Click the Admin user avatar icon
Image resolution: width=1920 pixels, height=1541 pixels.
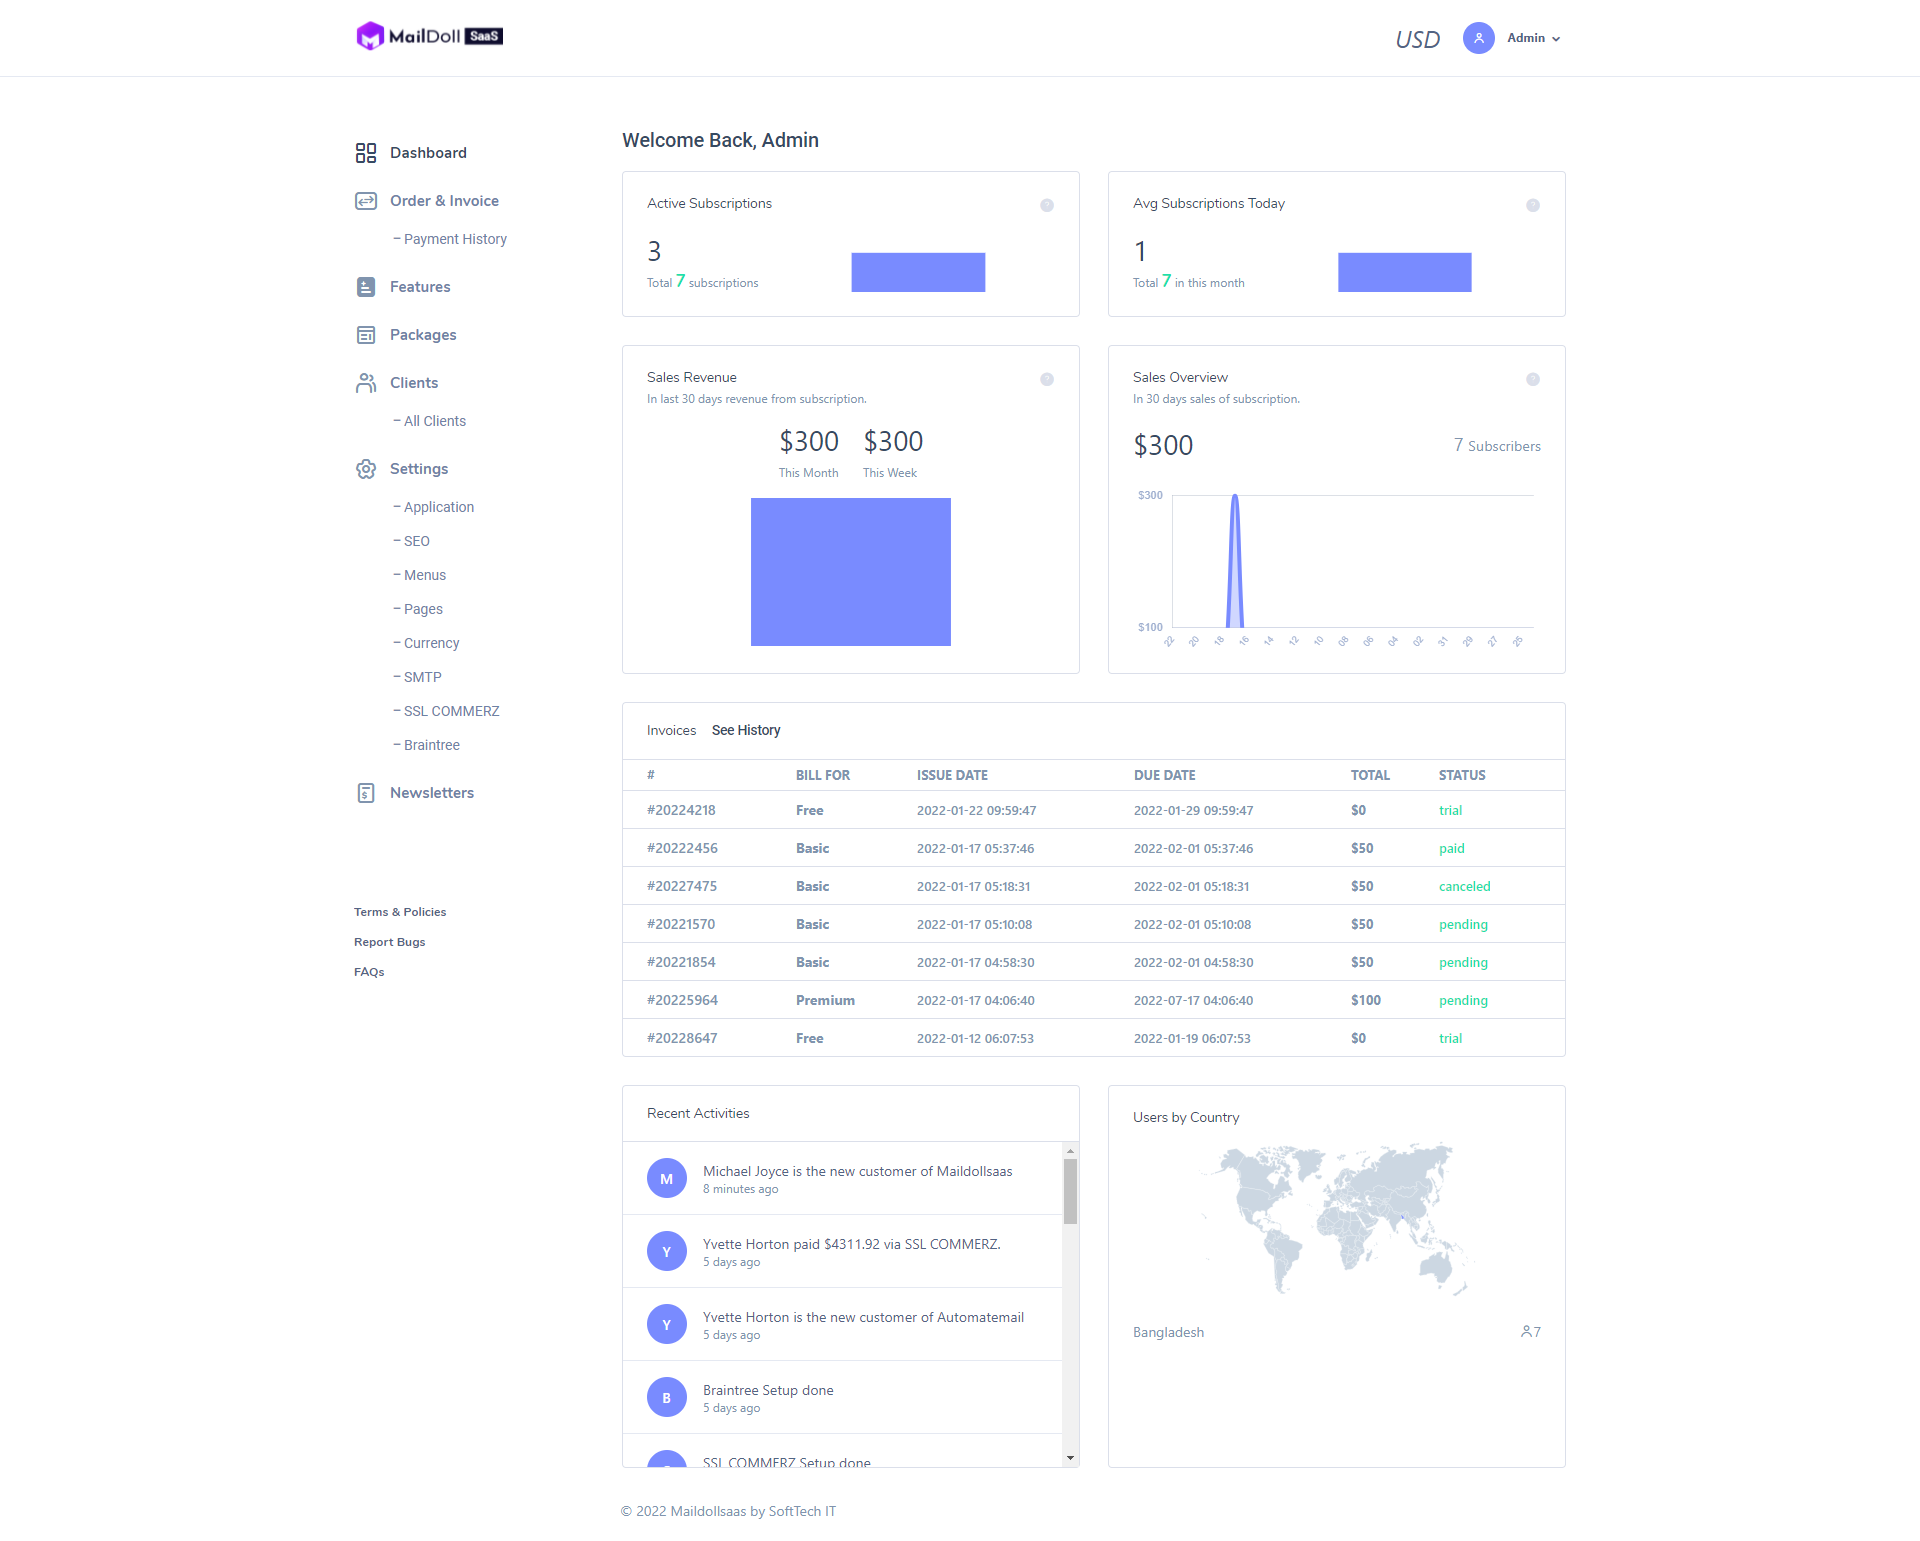click(x=1478, y=38)
